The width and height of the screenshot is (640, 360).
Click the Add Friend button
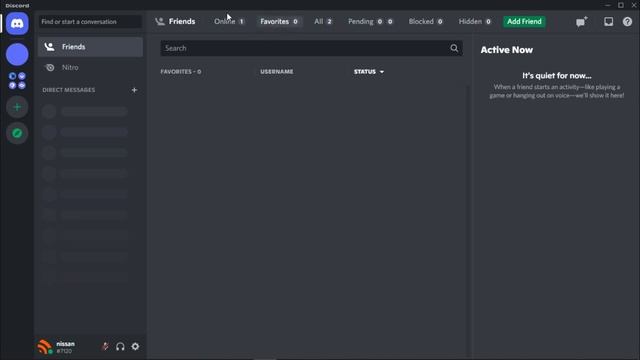(524, 22)
